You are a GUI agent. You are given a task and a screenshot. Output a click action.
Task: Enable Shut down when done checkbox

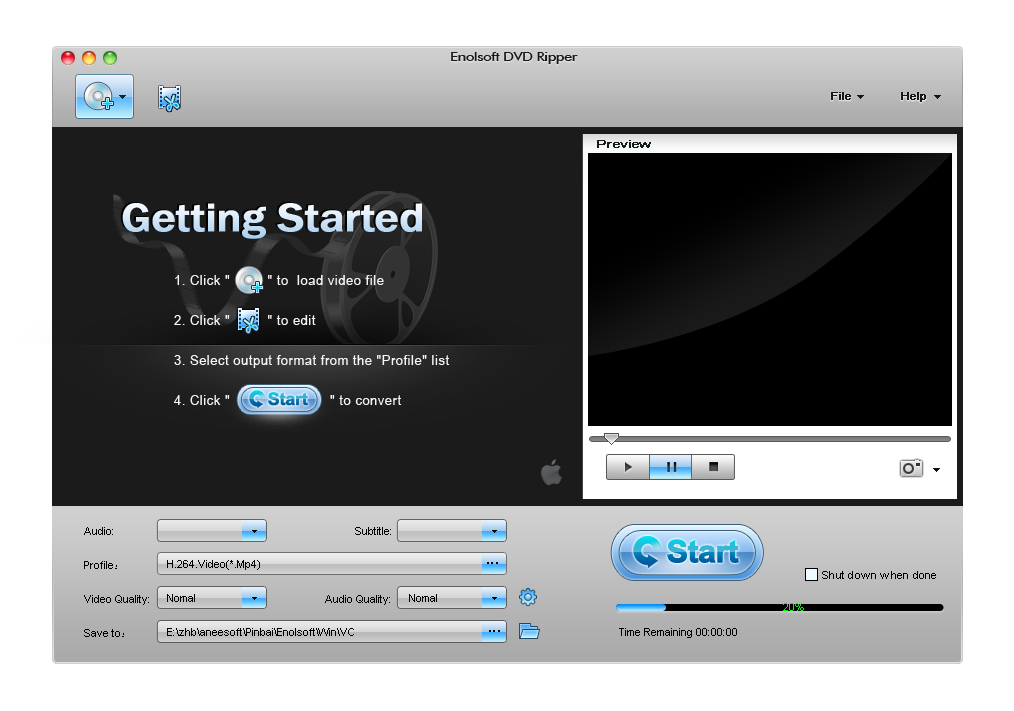811,574
